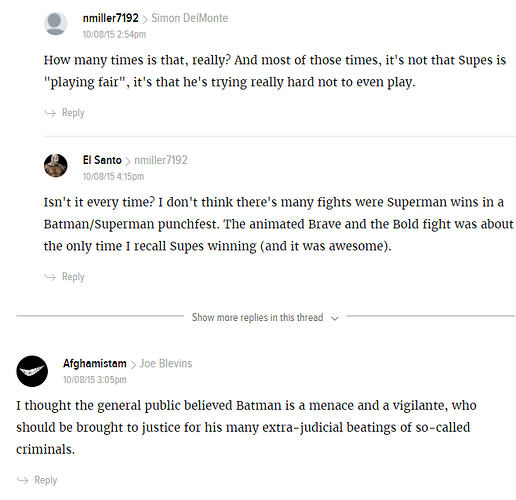Open timestamp 10/08/15 3:05pm permalink
516x500 pixels.
point(95,380)
